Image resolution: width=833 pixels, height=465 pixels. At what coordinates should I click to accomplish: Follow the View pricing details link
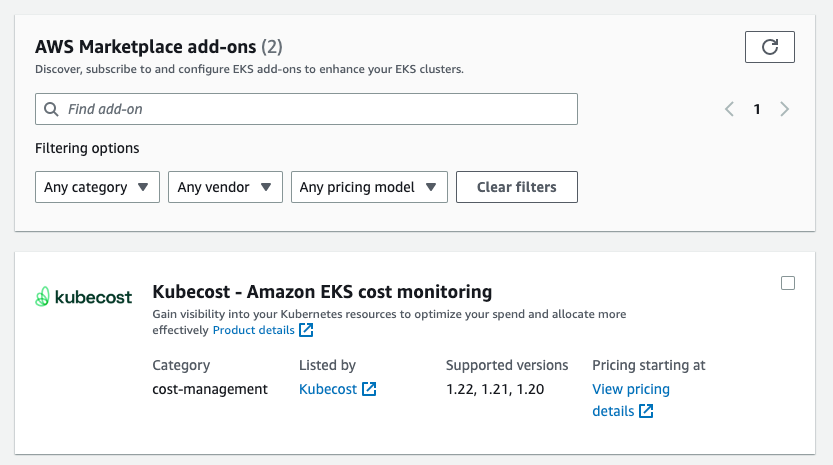coord(630,389)
